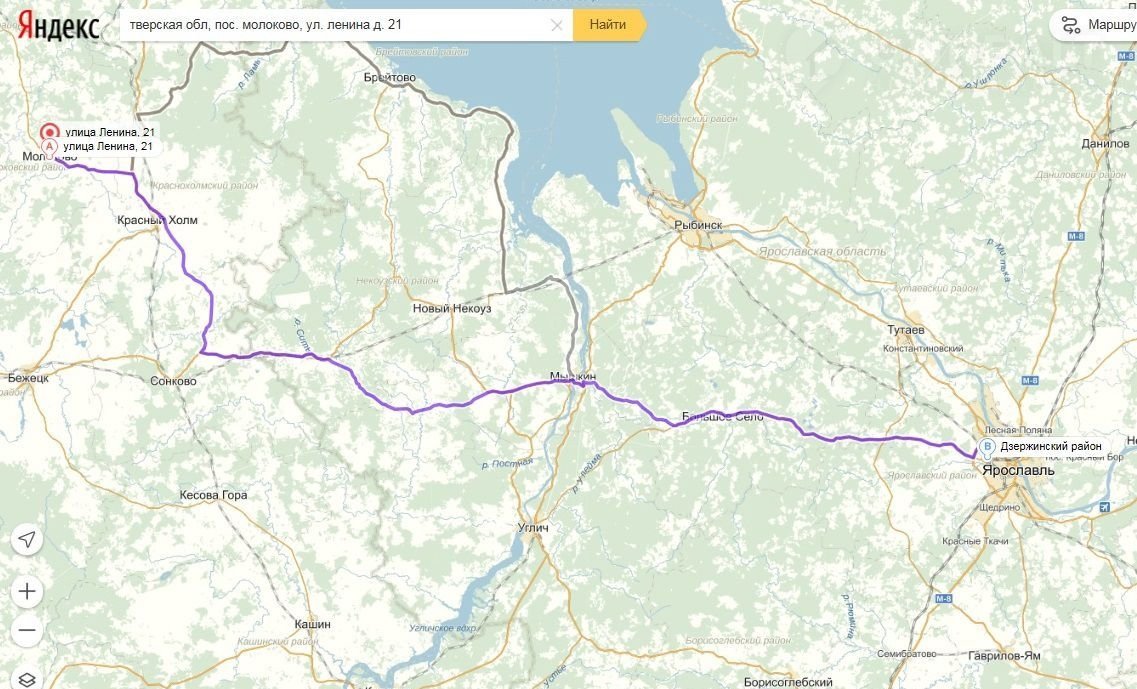Image resolution: width=1137 pixels, height=689 pixels.
Task: Select route end point marker B
Action: pos(987,446)
